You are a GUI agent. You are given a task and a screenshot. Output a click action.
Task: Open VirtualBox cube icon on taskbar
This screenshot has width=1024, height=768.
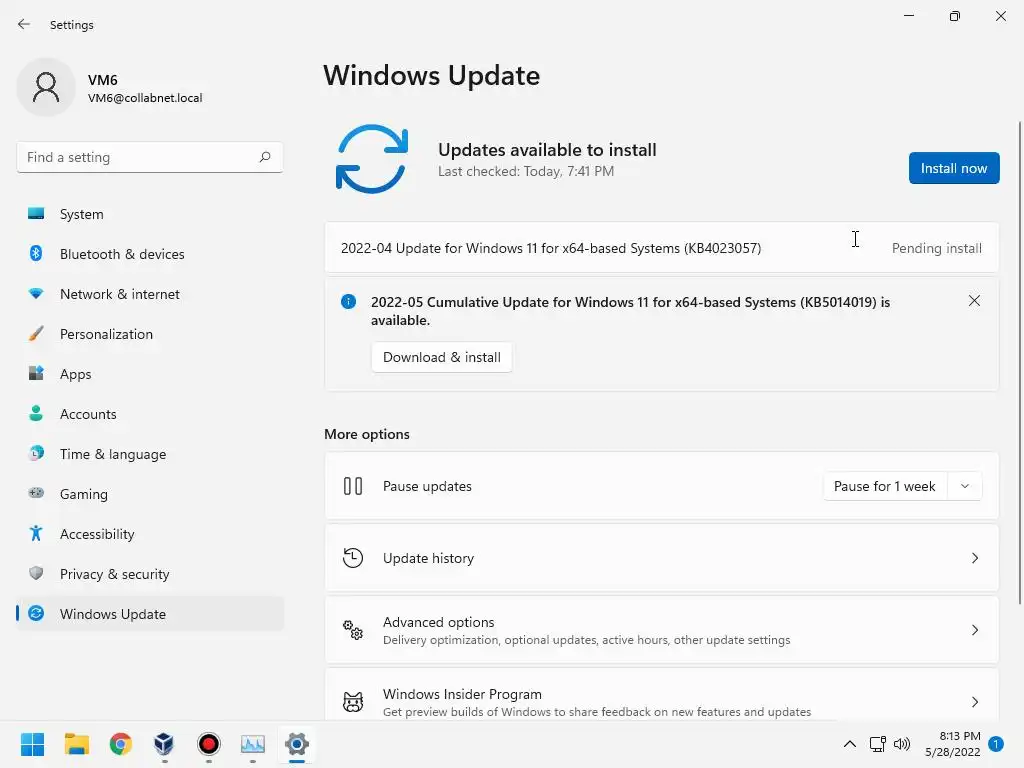pos(164,744)
